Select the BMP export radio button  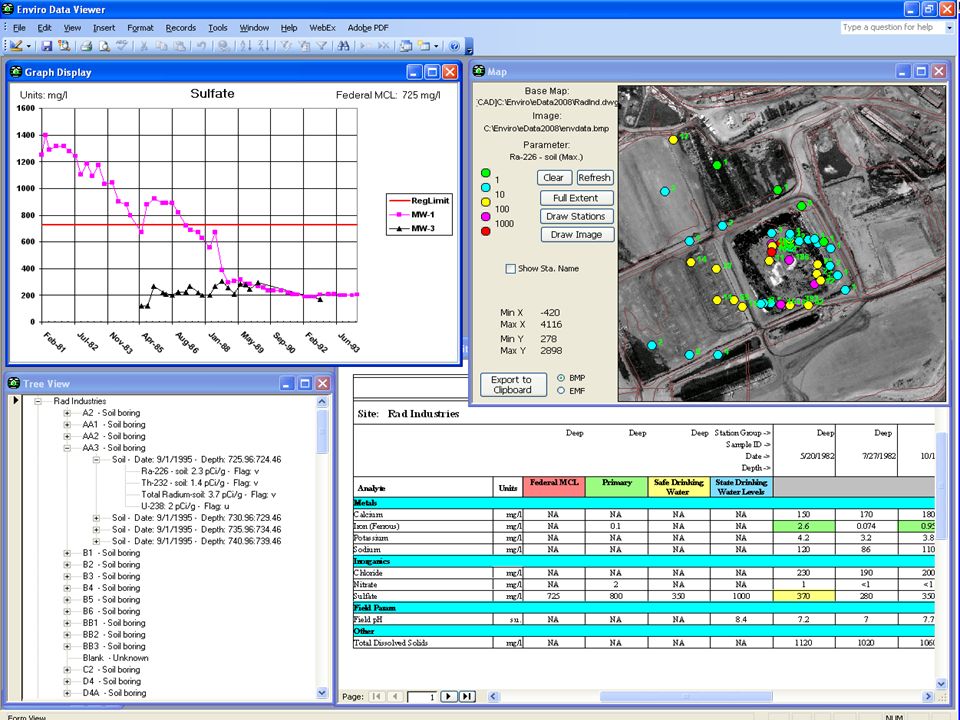[561, 378]
